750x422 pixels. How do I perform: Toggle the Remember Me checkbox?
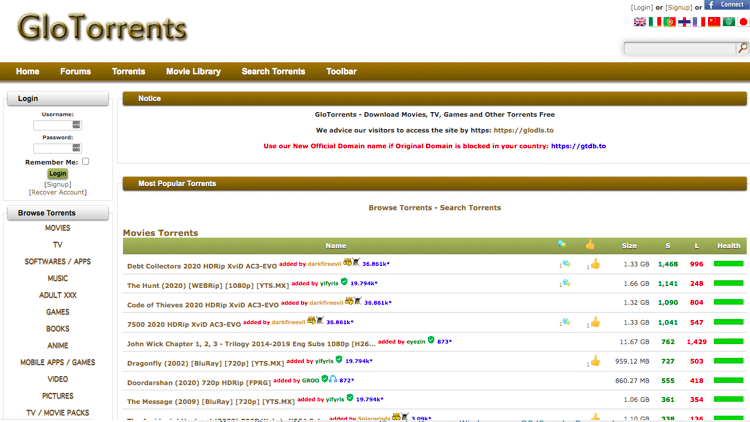(86, 161)
